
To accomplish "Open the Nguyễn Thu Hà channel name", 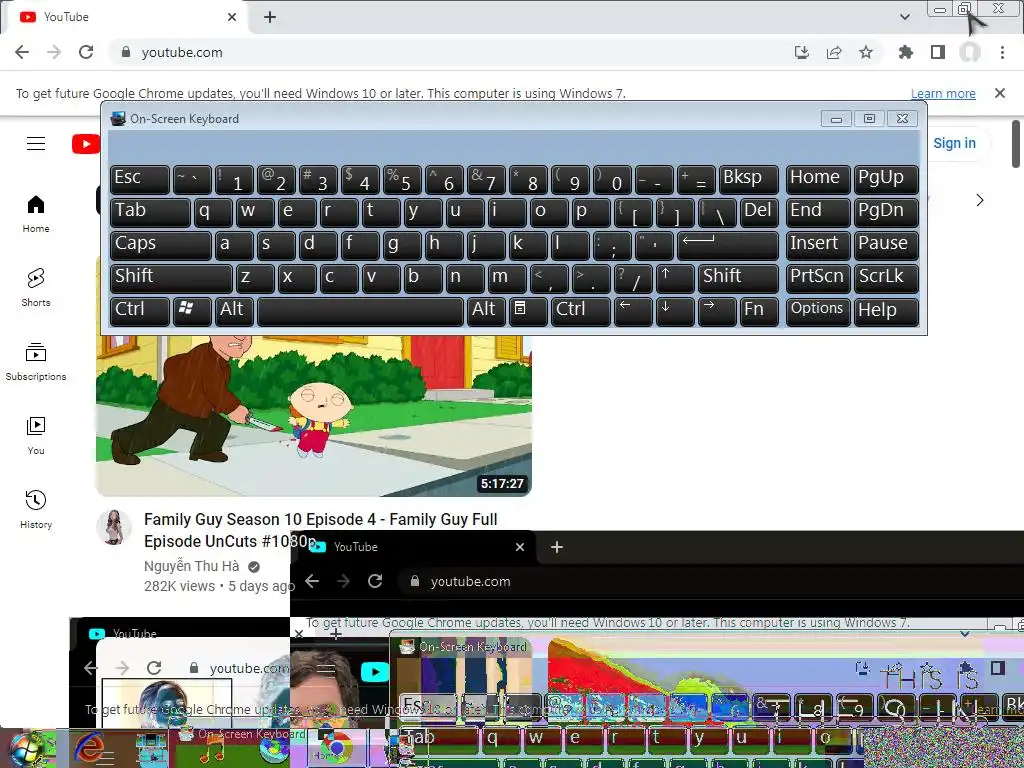I will (191, 566).
